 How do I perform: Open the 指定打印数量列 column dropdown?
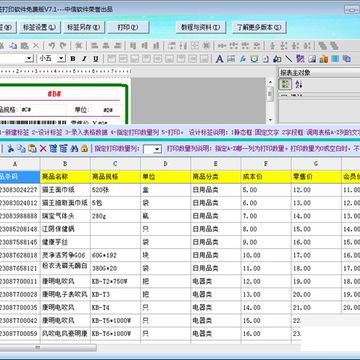[157, 149]
